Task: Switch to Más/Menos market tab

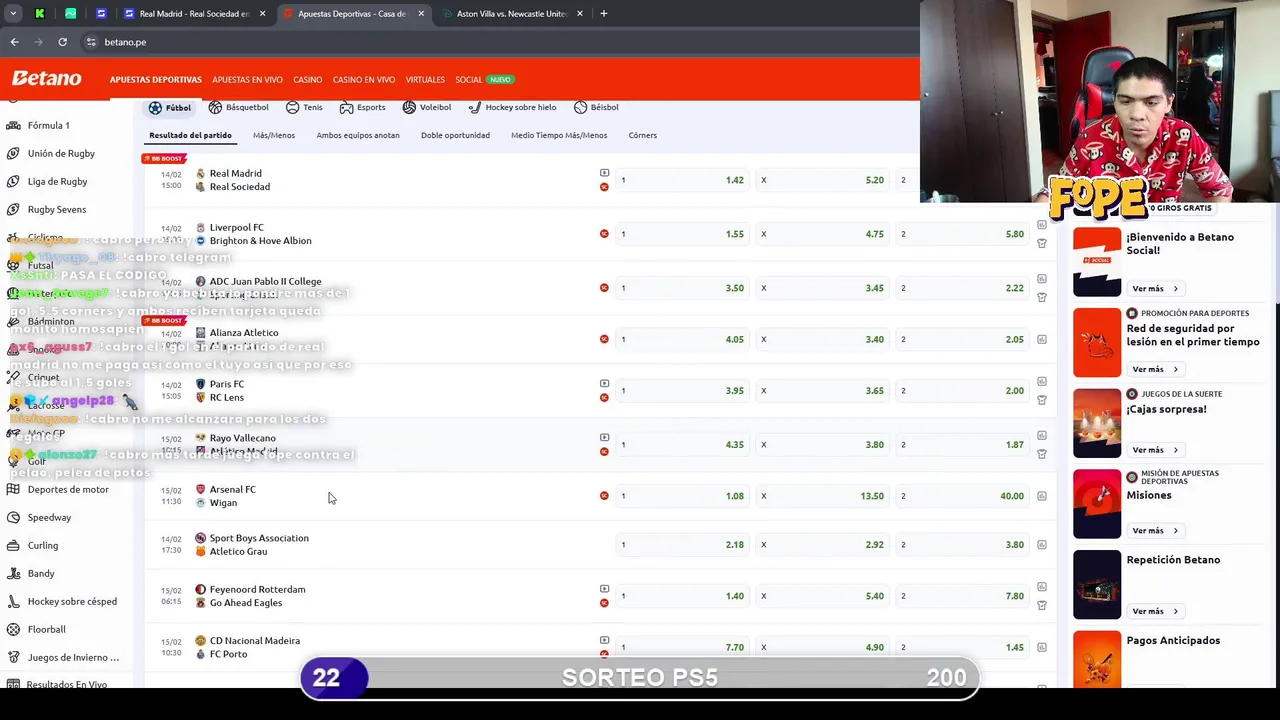Action: (x=274, y=135)
